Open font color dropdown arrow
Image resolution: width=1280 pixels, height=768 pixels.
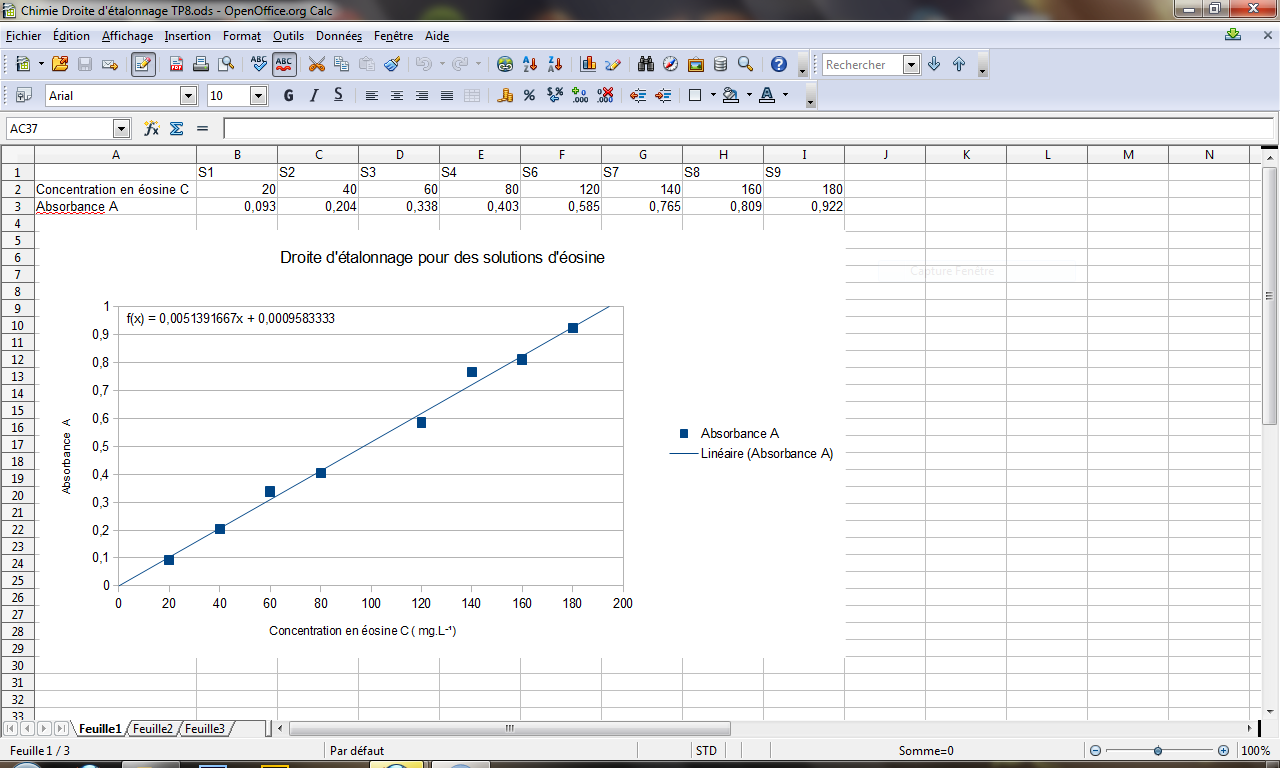(x=785, y=96)
